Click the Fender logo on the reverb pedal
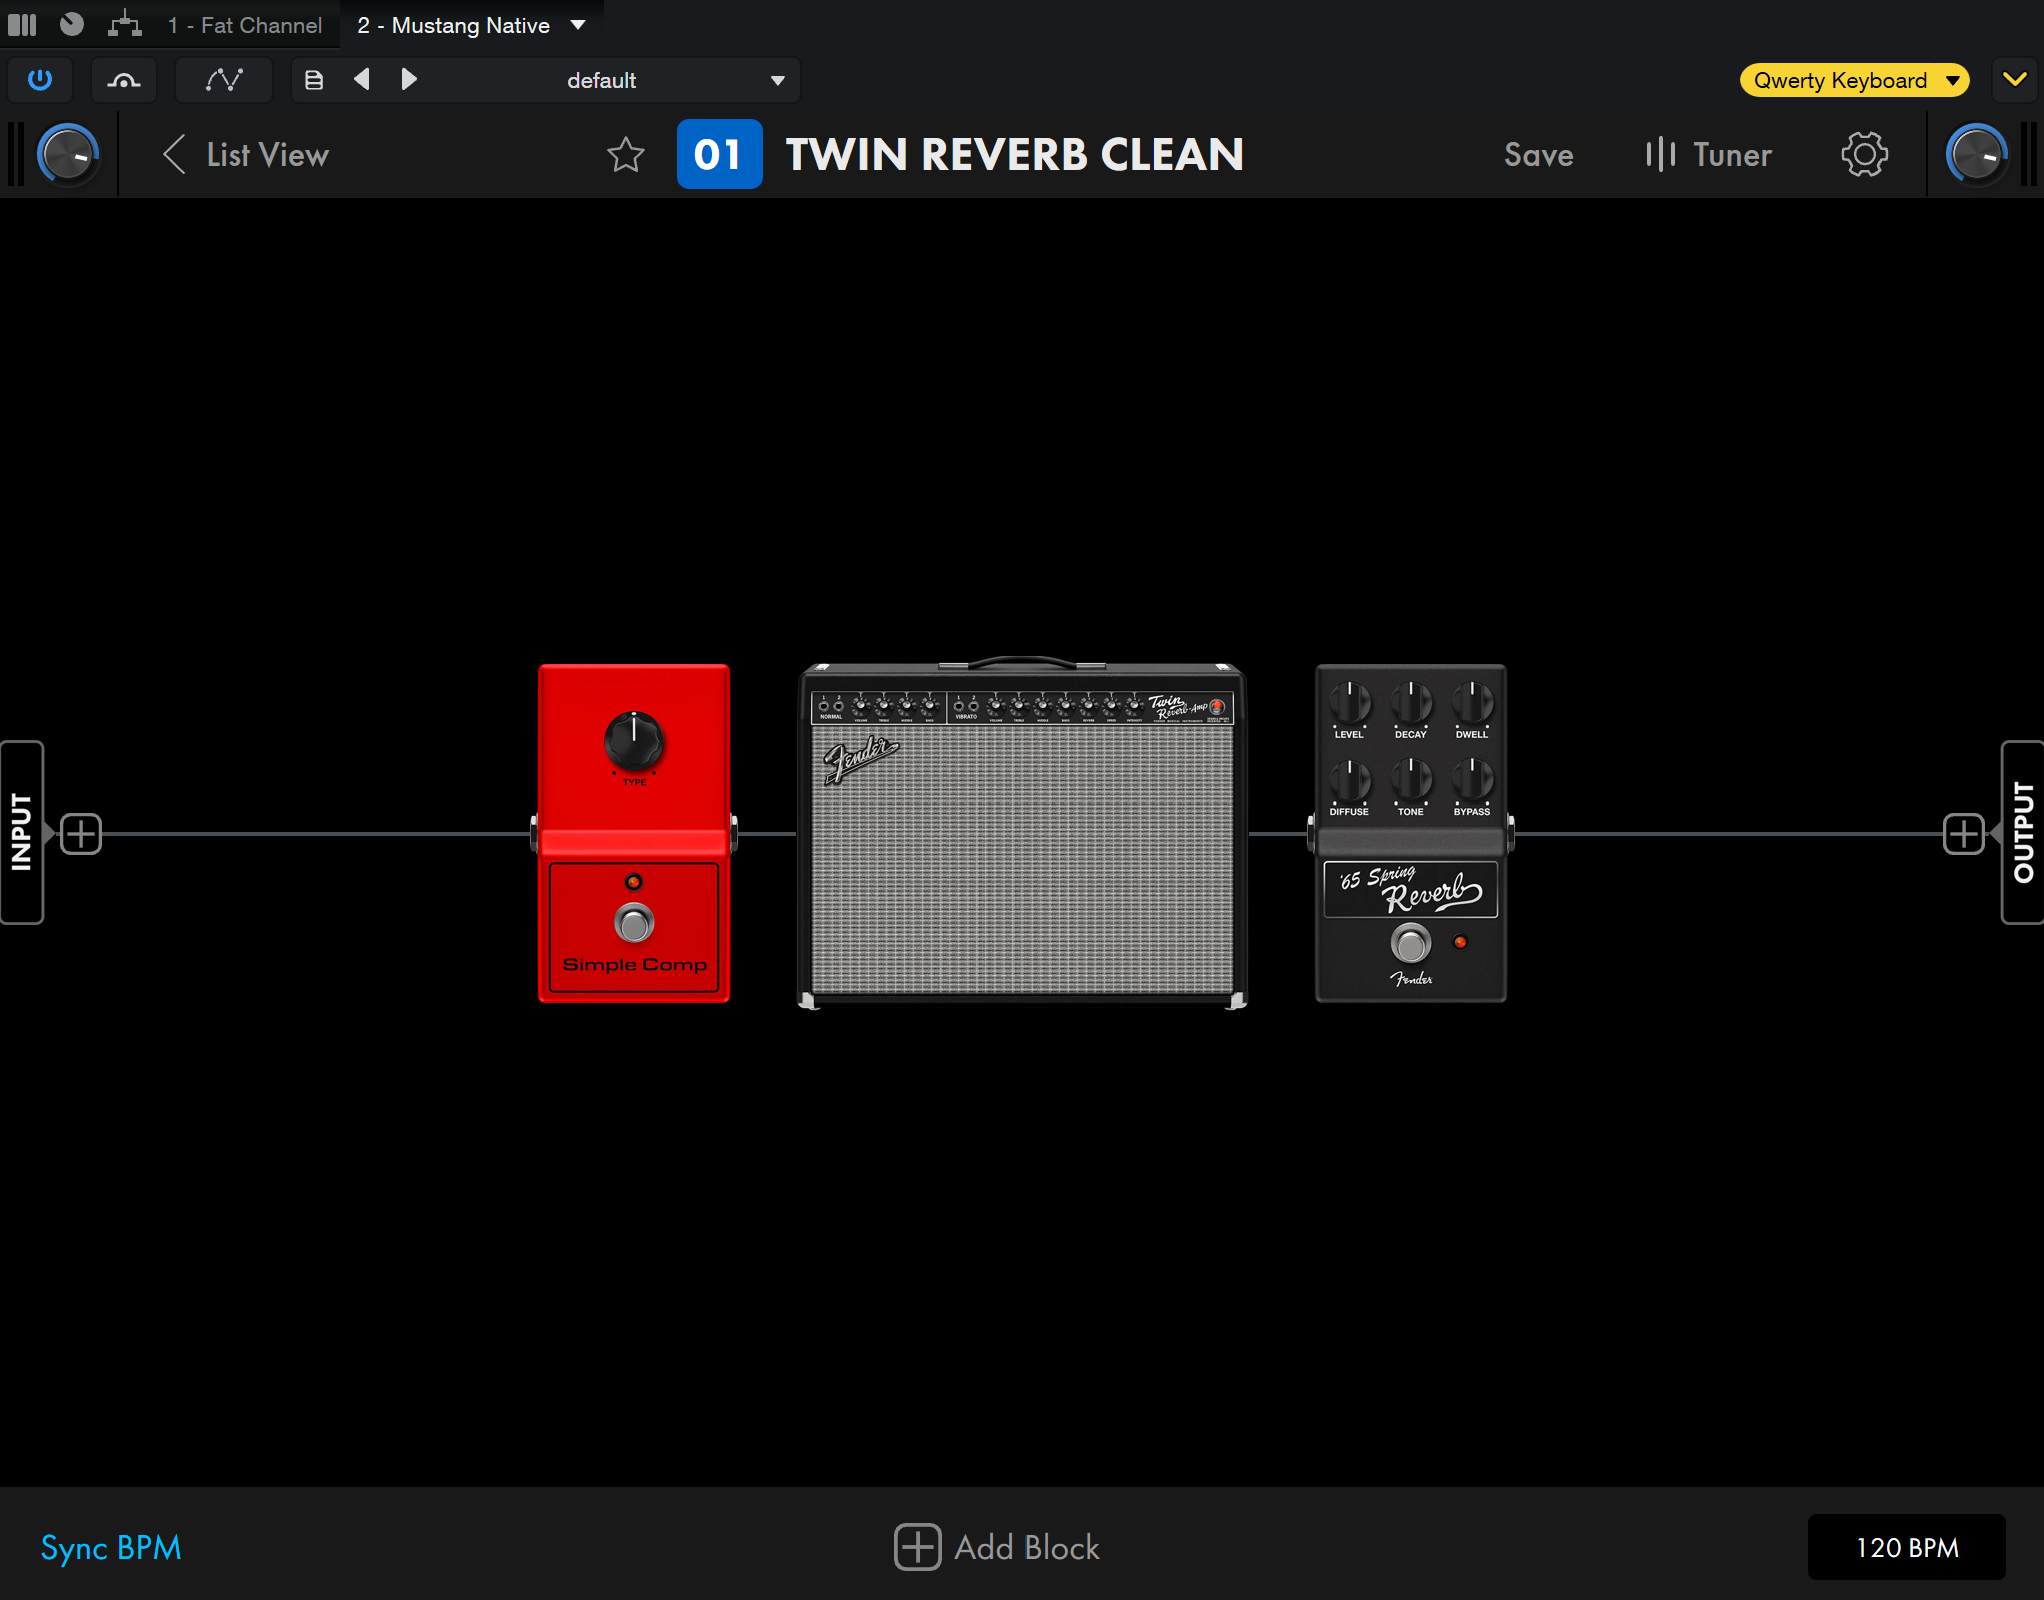Viewport: 2044px width, 1600px height. point(1411,979)
